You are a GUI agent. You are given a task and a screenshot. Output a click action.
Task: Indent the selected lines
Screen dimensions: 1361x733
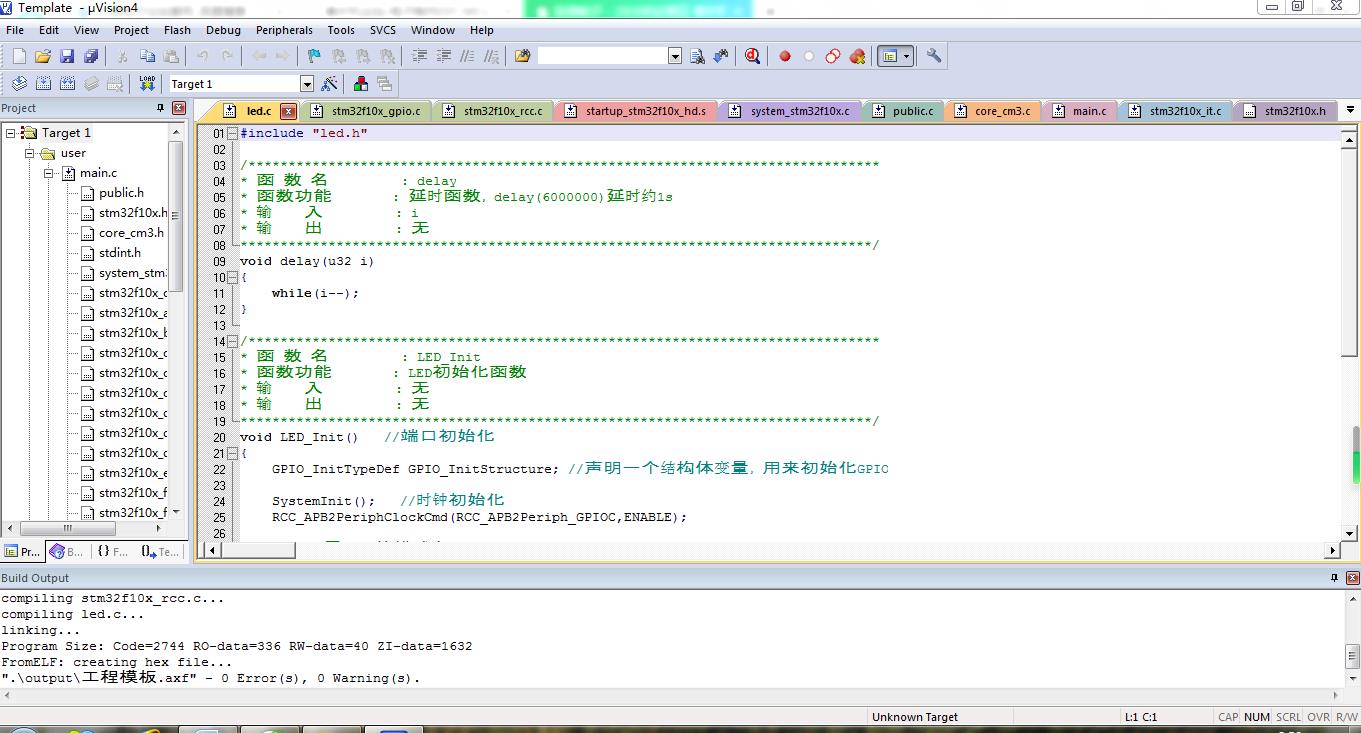point(420,56)
